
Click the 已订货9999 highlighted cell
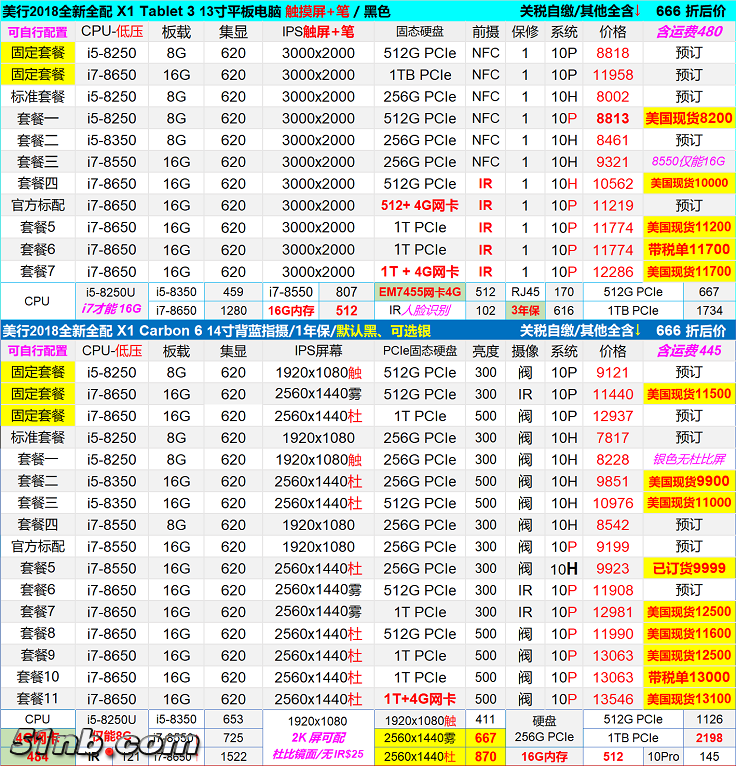(688, 569)
